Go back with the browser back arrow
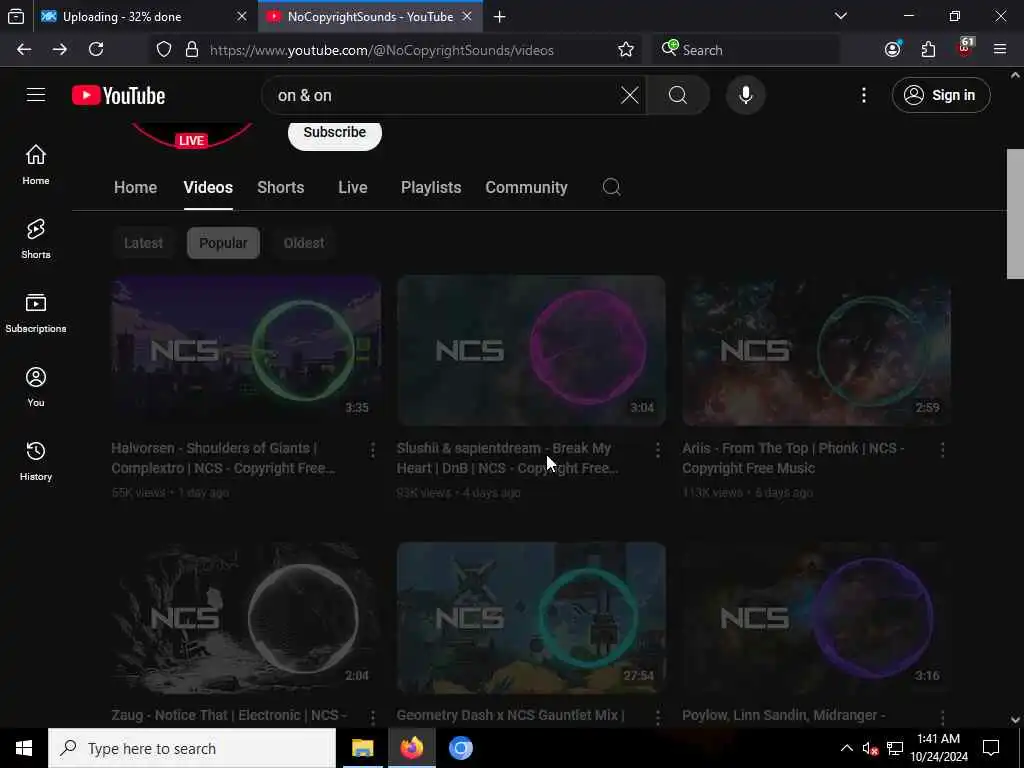1024x768 pixels. coord(24,50)
